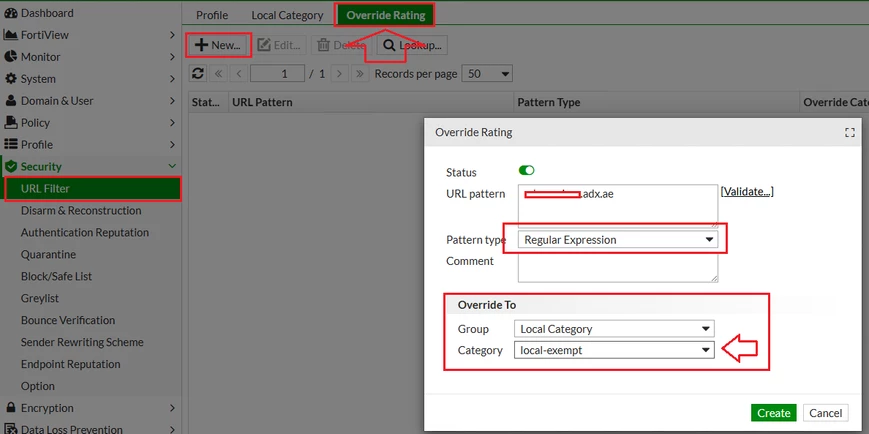Click the Lookup... button

click(x=413, y=45)
